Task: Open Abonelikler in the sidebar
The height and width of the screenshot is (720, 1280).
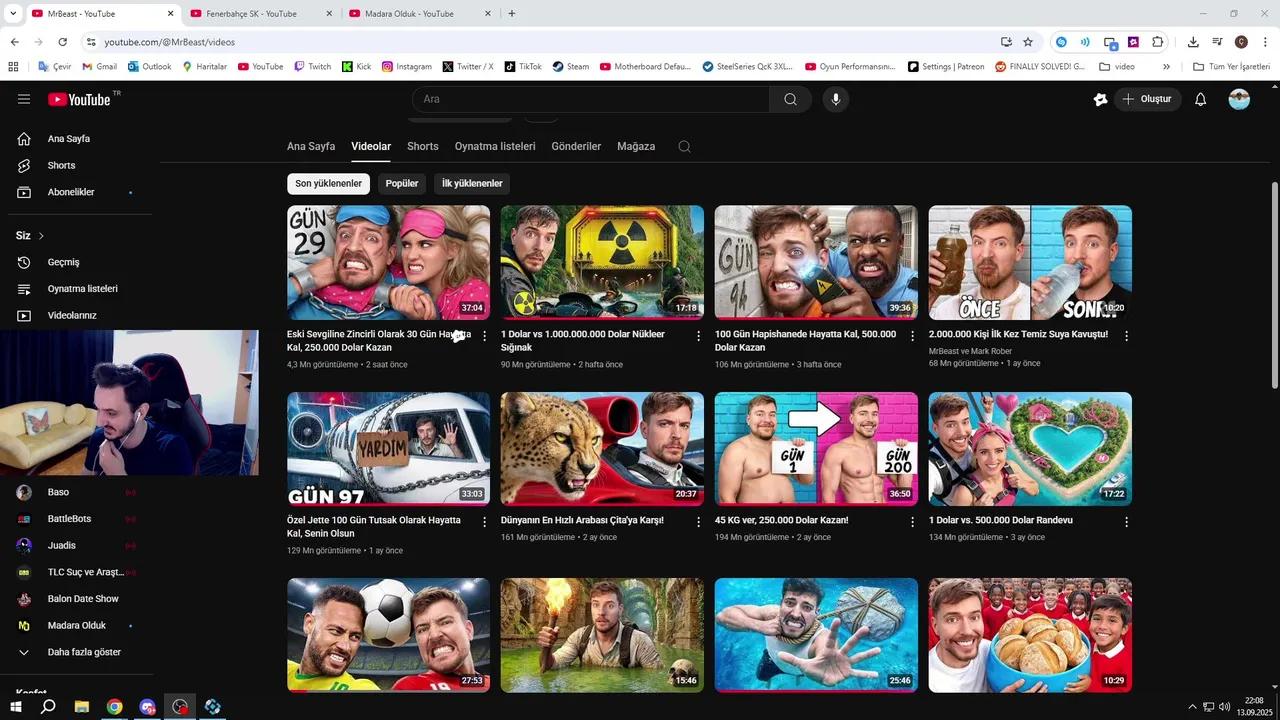Action: pos(70,192)
